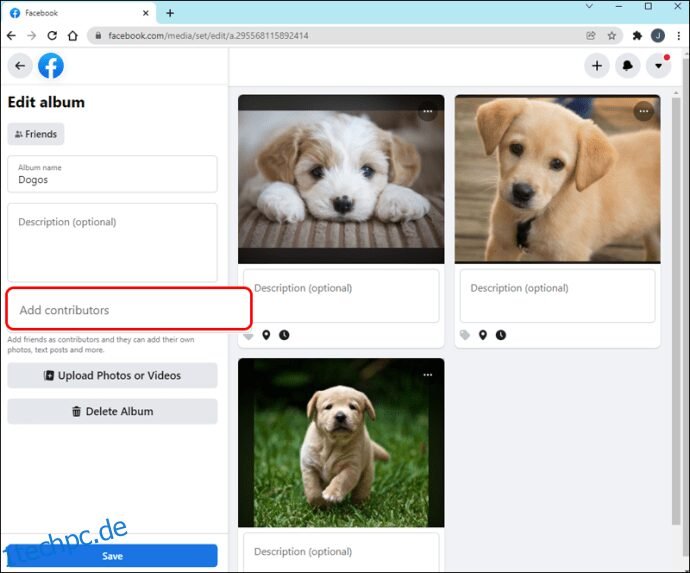690x573 pixels.
Task: Change date of the white puppy photo
Action: point(284,335)
